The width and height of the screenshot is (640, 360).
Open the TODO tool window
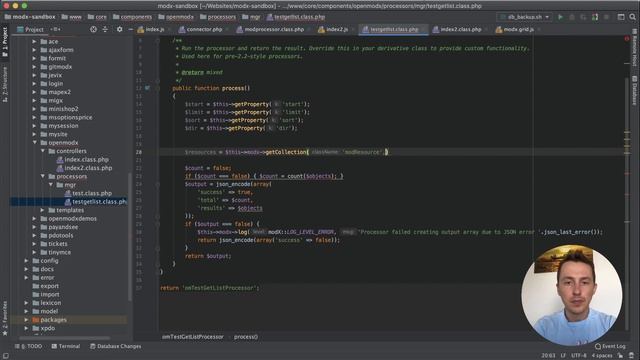pos(28,346)
